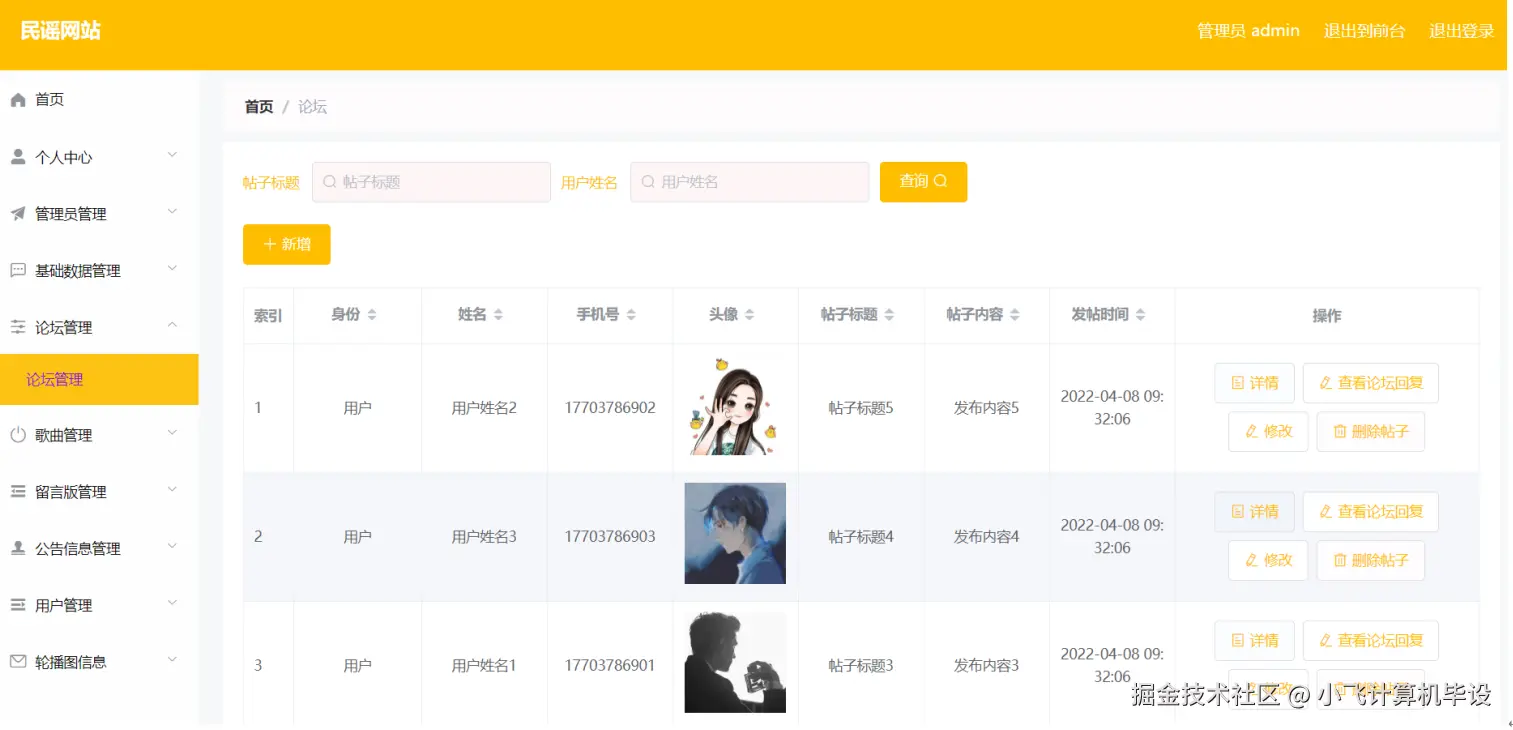Viewport: 1513px width, 730px height.
Task: Click the home icon beside 首页 in sidebar
Action: 18,100
